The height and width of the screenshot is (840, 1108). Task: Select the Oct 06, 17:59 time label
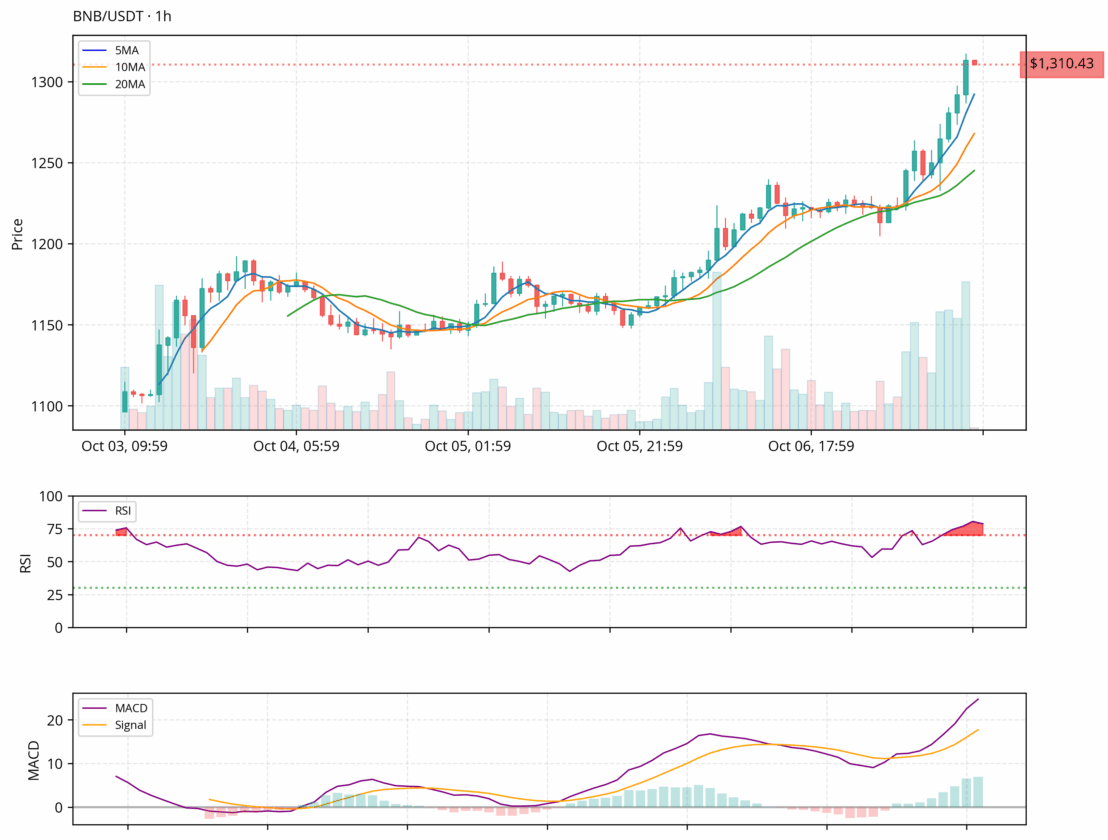pos(811,446)
